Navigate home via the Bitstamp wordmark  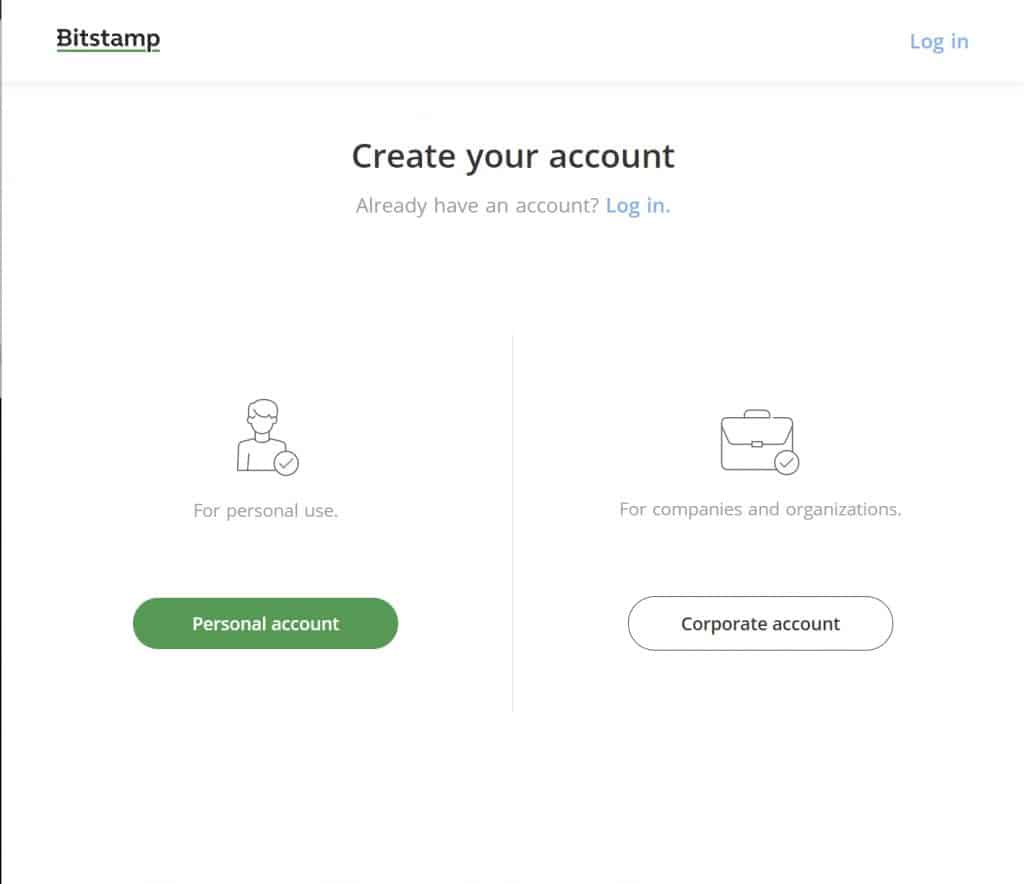click(107, 38)
